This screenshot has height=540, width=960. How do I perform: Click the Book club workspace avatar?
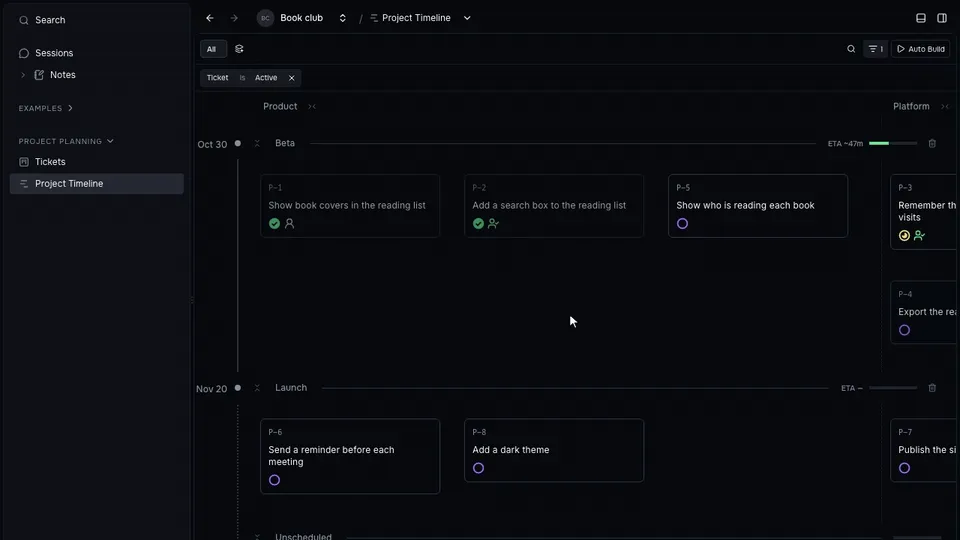(x=265, y=18)
